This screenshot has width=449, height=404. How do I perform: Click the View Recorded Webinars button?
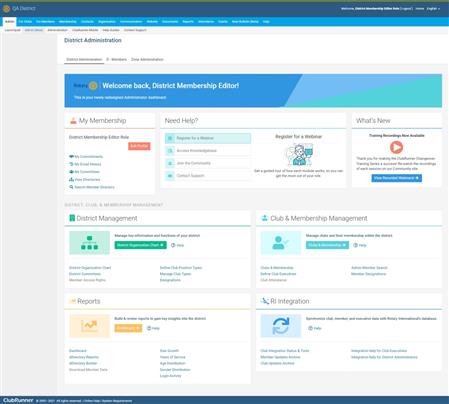tap(397, 178)
